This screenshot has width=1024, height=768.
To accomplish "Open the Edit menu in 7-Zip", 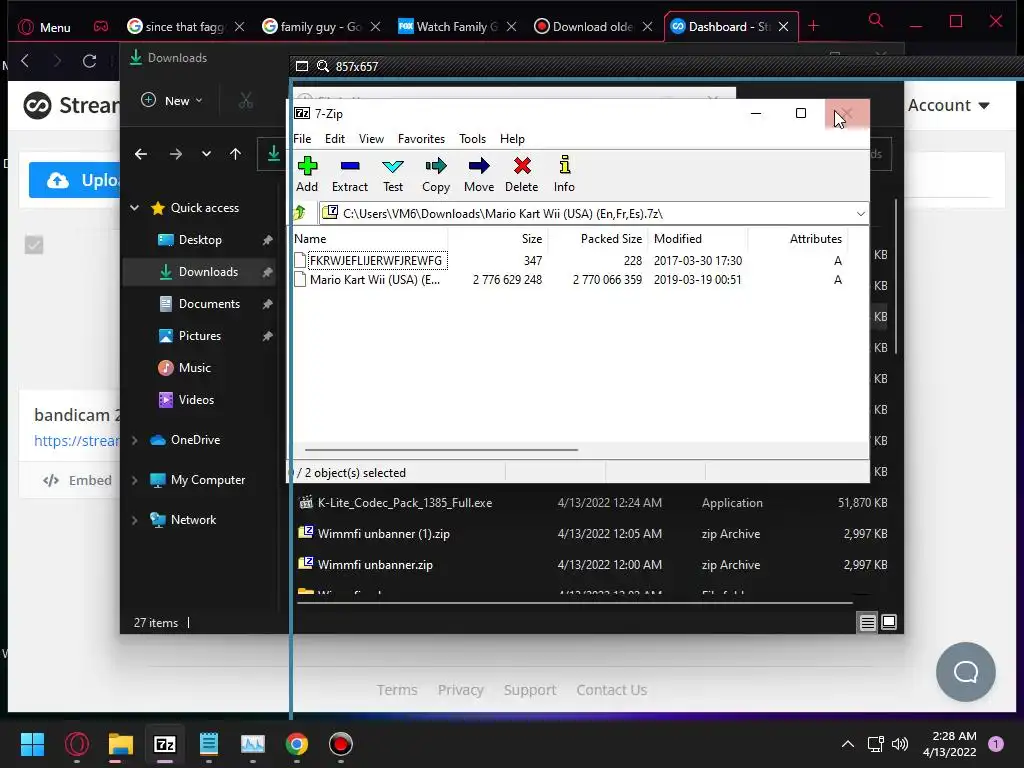I will pyautogui.click(x=335, y=138).
